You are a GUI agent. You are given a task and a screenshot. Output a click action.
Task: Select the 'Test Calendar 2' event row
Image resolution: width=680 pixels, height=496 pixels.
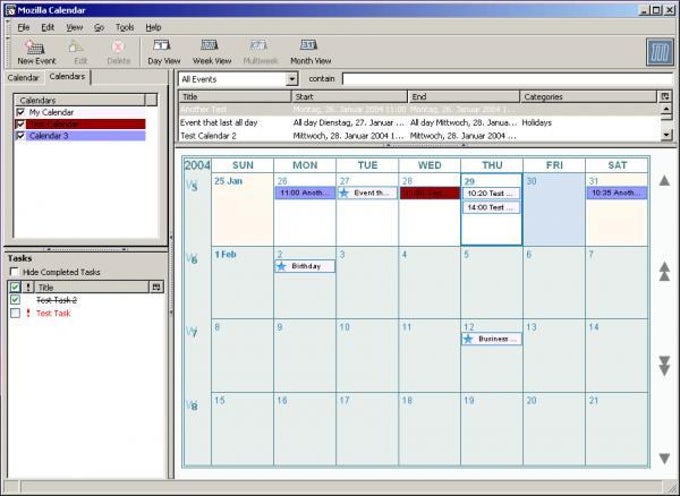[419, 136]
